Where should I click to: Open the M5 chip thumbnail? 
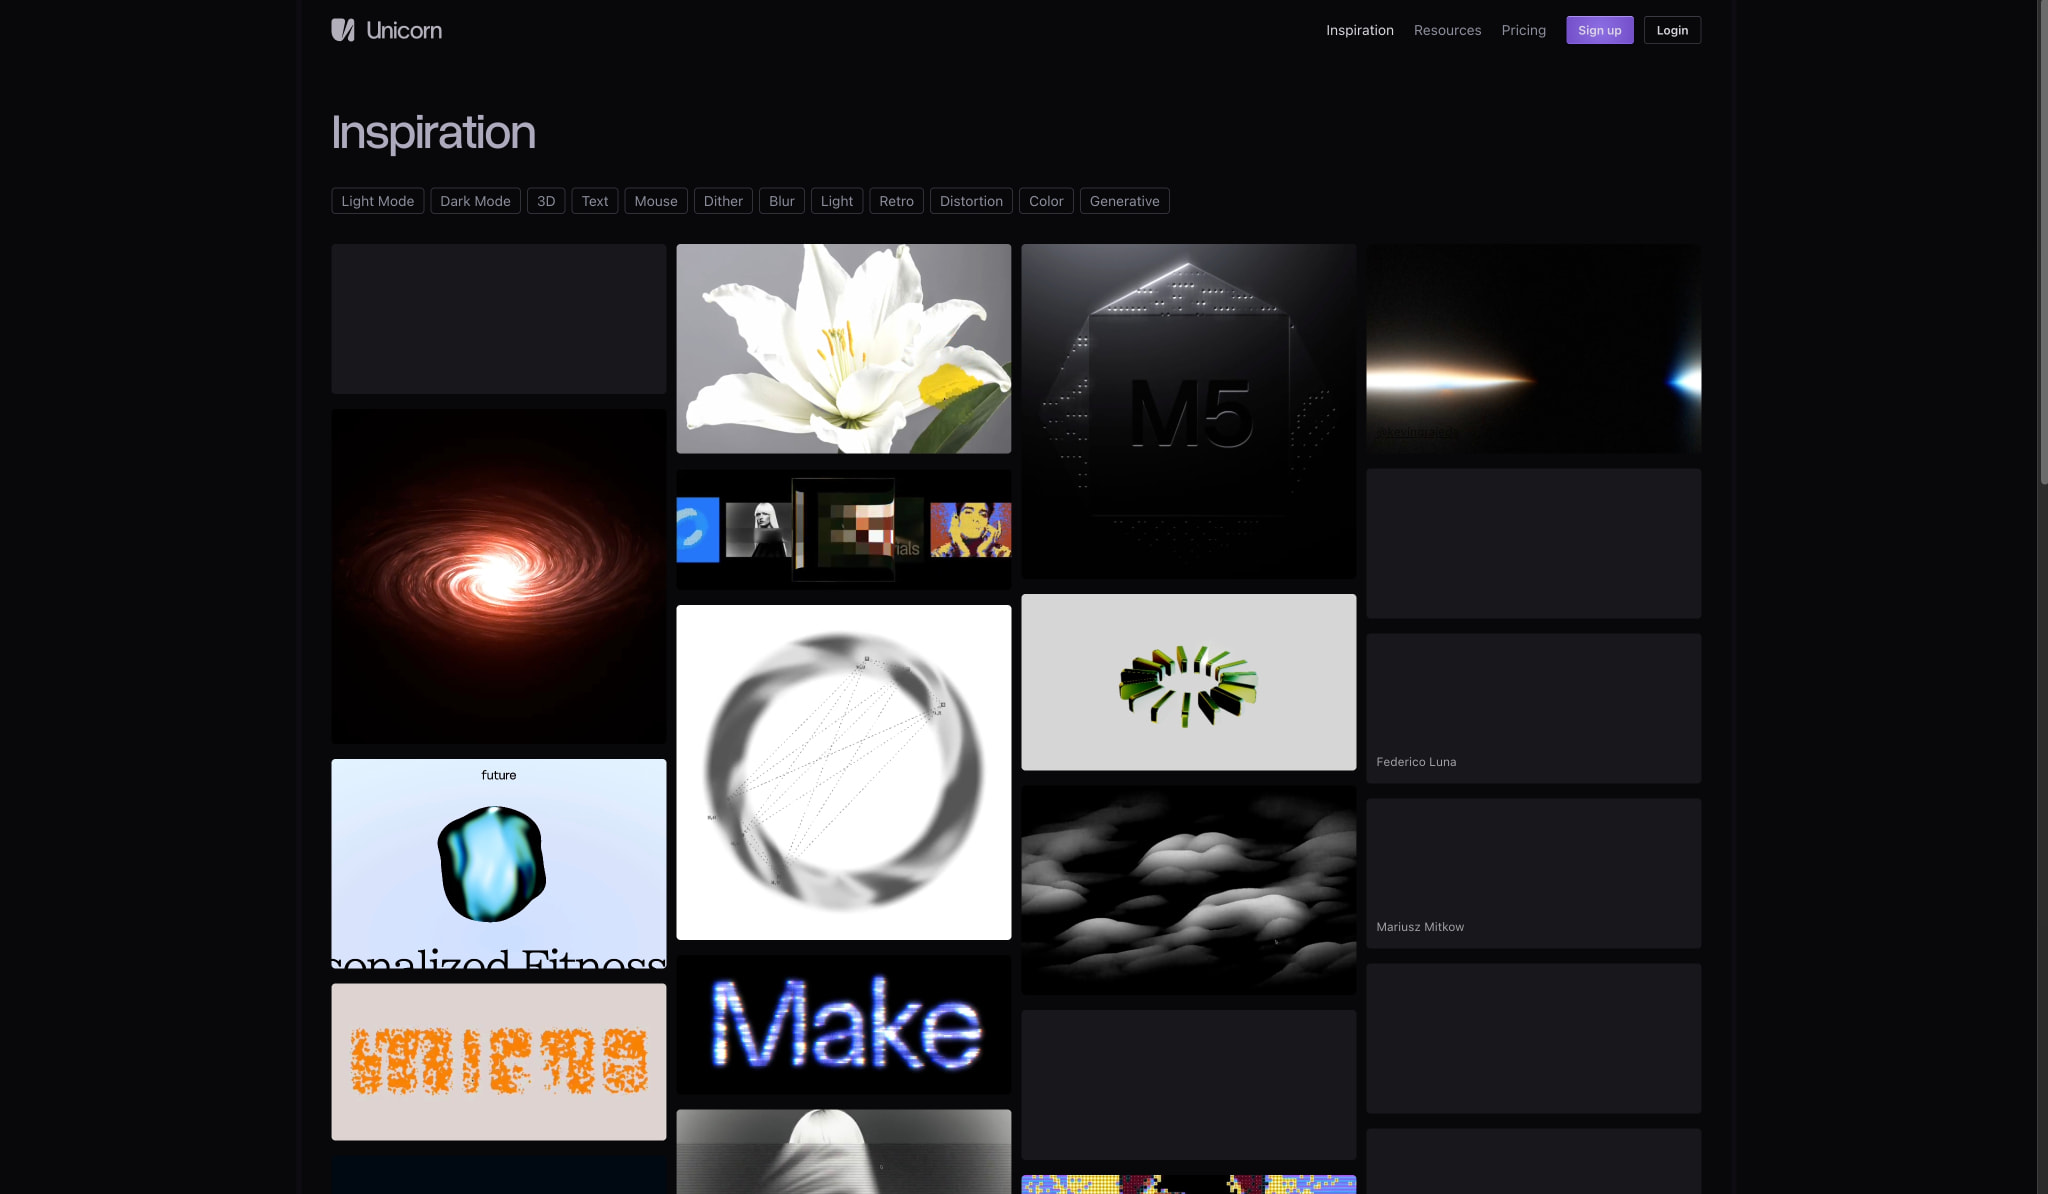(1188, 411)
